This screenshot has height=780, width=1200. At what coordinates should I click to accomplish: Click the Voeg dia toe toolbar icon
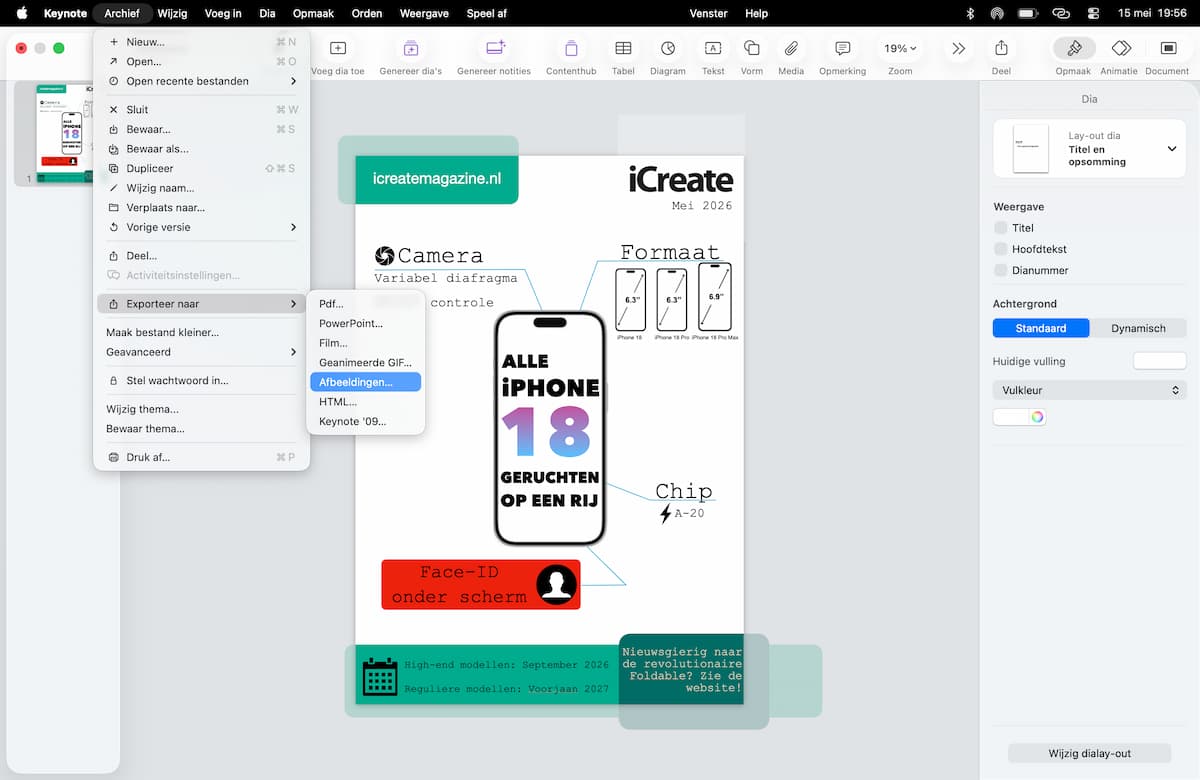click(x=338, y=48)
